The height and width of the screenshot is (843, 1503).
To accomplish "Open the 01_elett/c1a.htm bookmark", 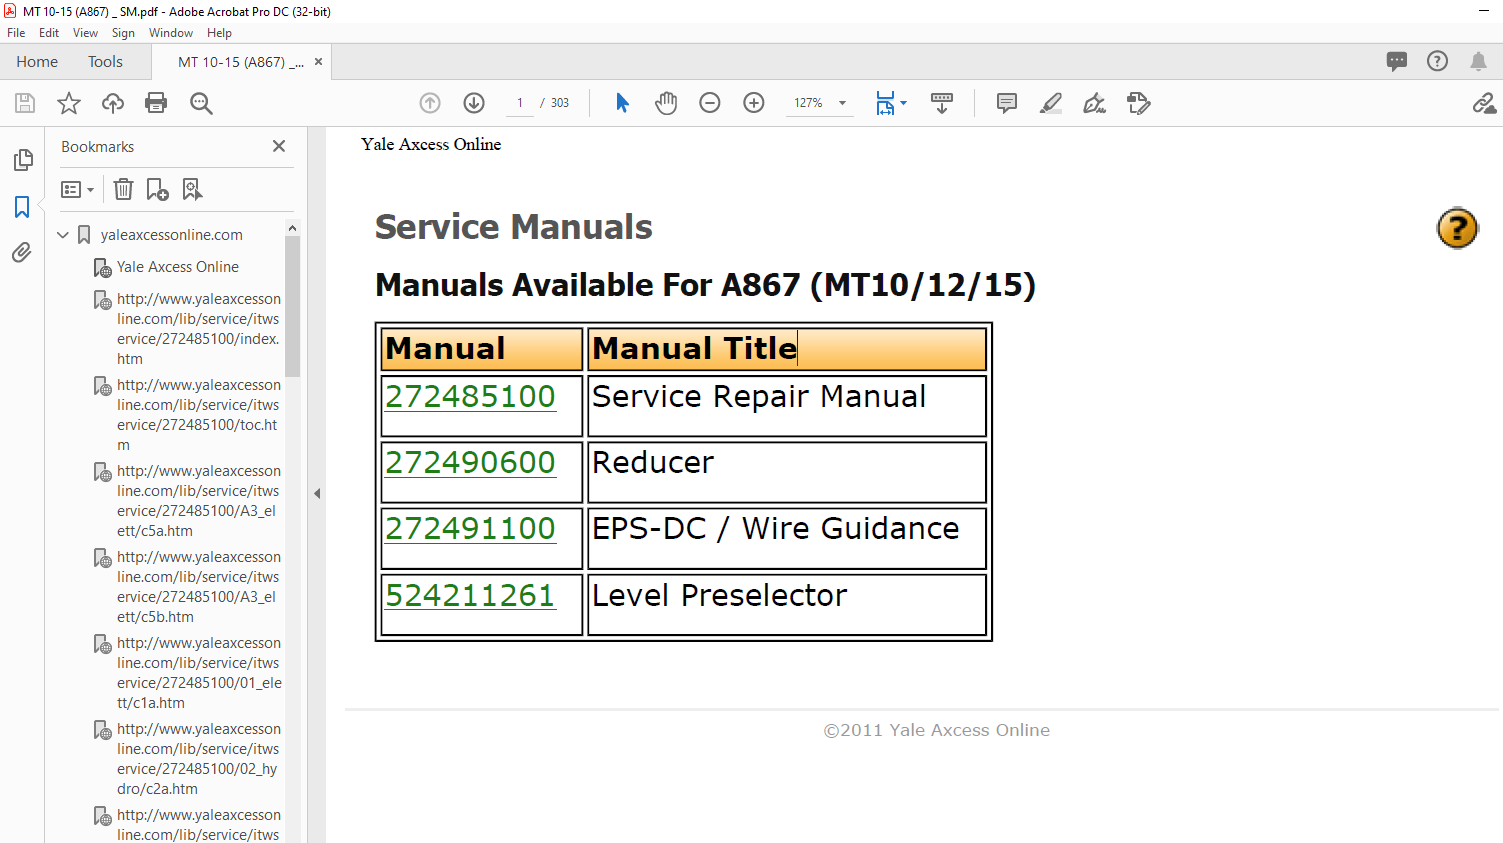I will click(x=198, y=673).
